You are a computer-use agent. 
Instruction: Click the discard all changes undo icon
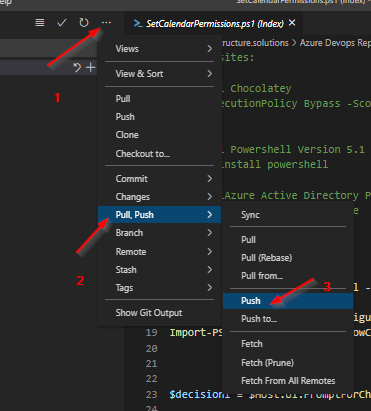click(77, 68)
